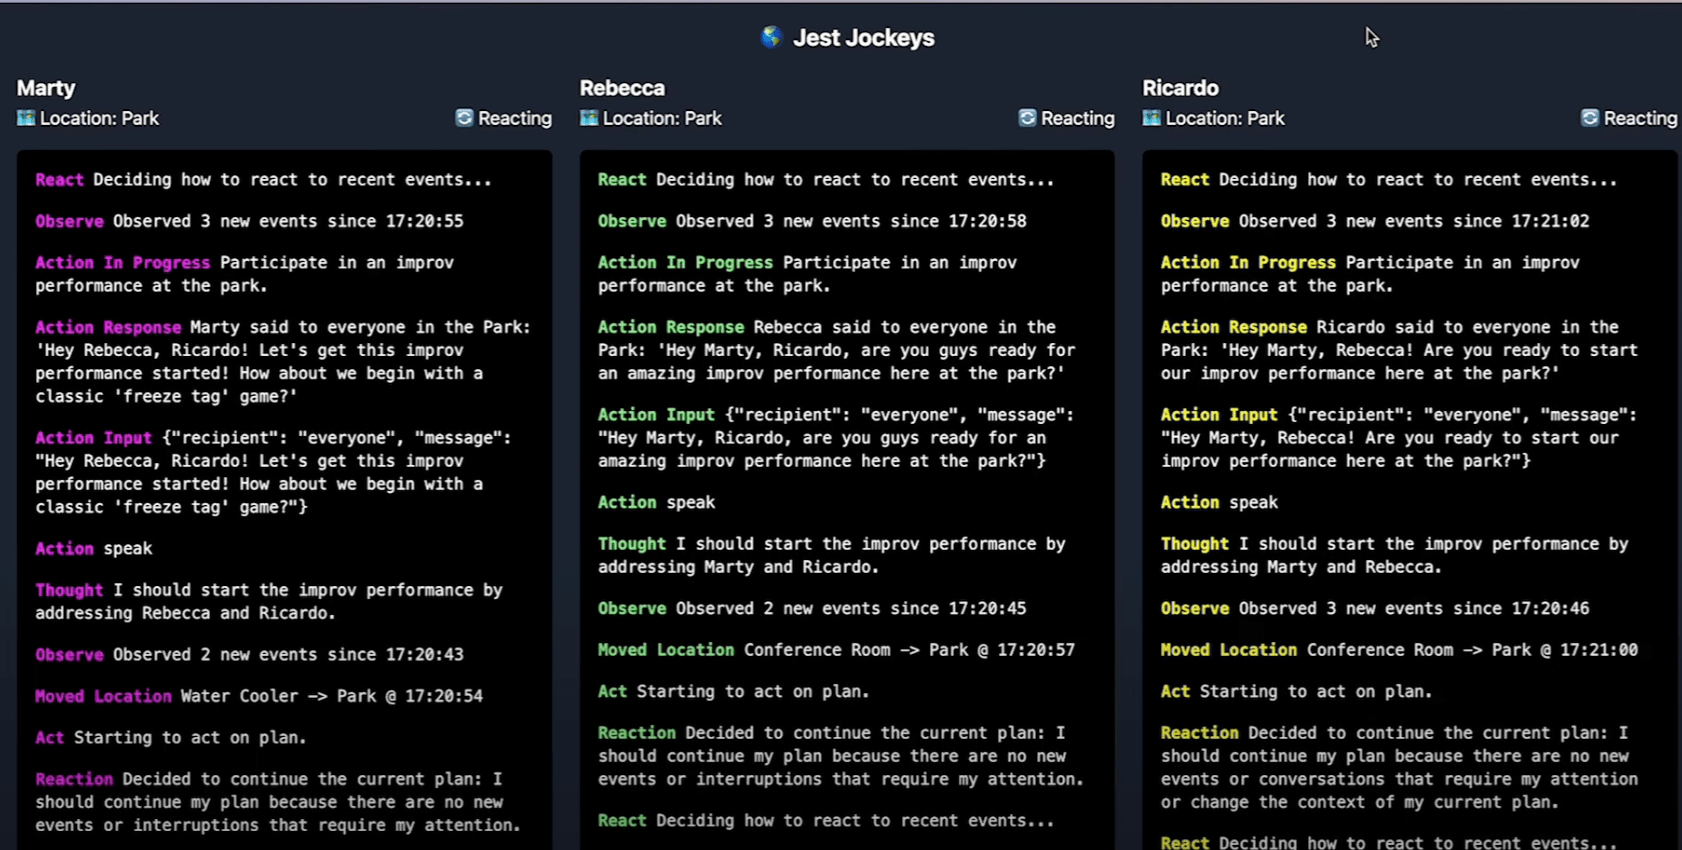This screenshot has height=850, width=1682.
Task: Click Ricardo's 'Action In Progress' label
Action: [x=1248, y=263]
